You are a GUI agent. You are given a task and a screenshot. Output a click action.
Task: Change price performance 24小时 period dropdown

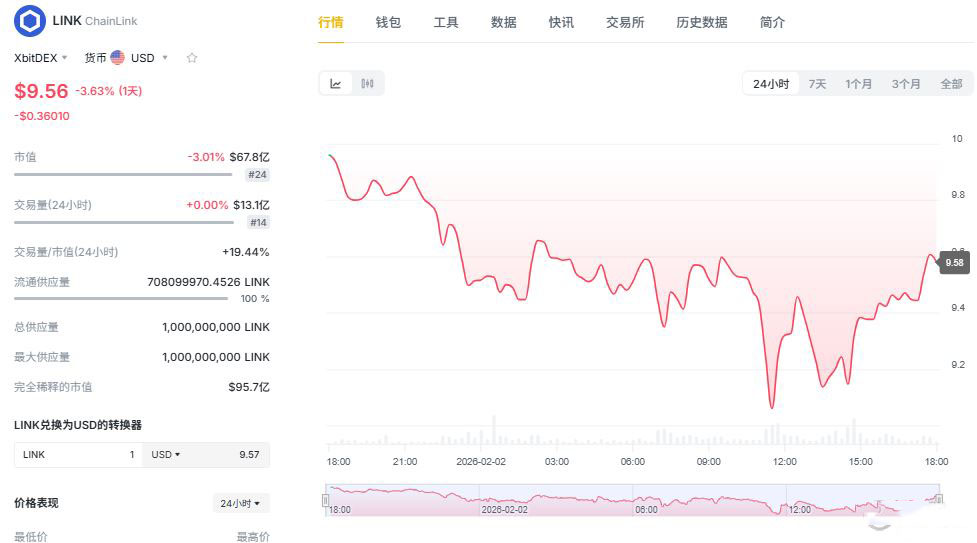click(x=240, y=504)
